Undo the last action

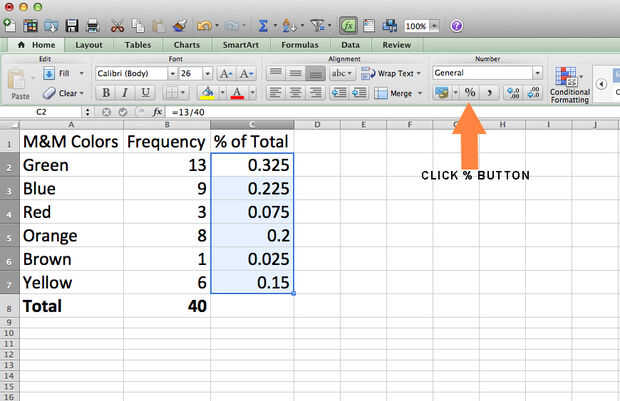point(204,26)
